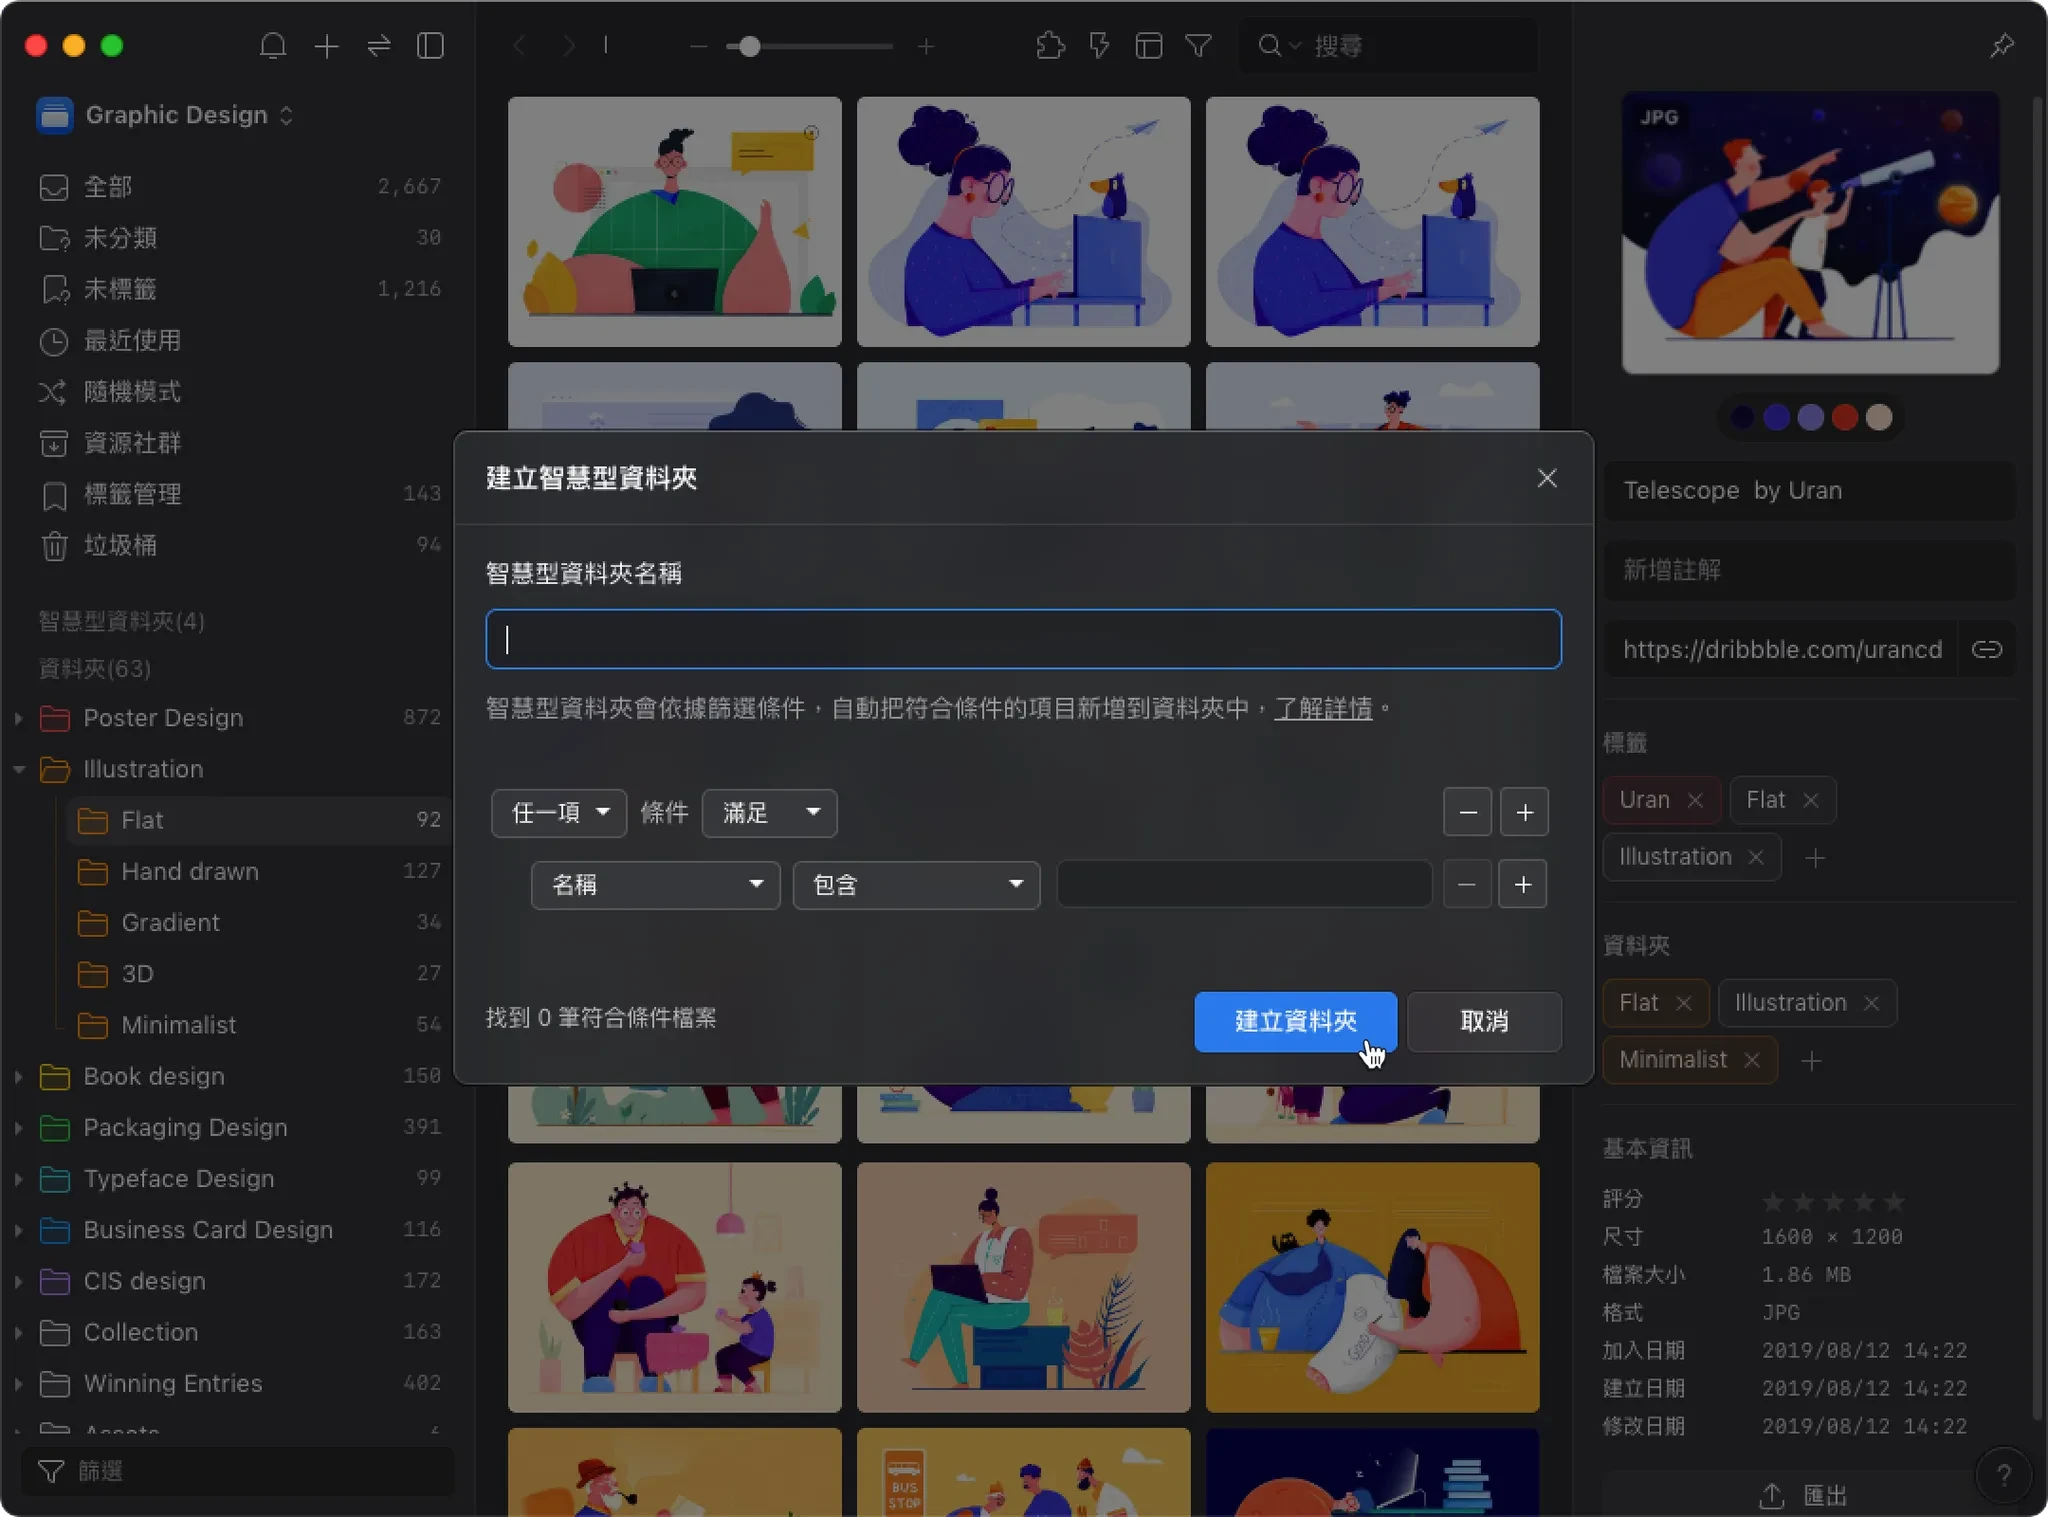Click the help question mark button
Screen dimensions: 2048x1517
2003,1475
